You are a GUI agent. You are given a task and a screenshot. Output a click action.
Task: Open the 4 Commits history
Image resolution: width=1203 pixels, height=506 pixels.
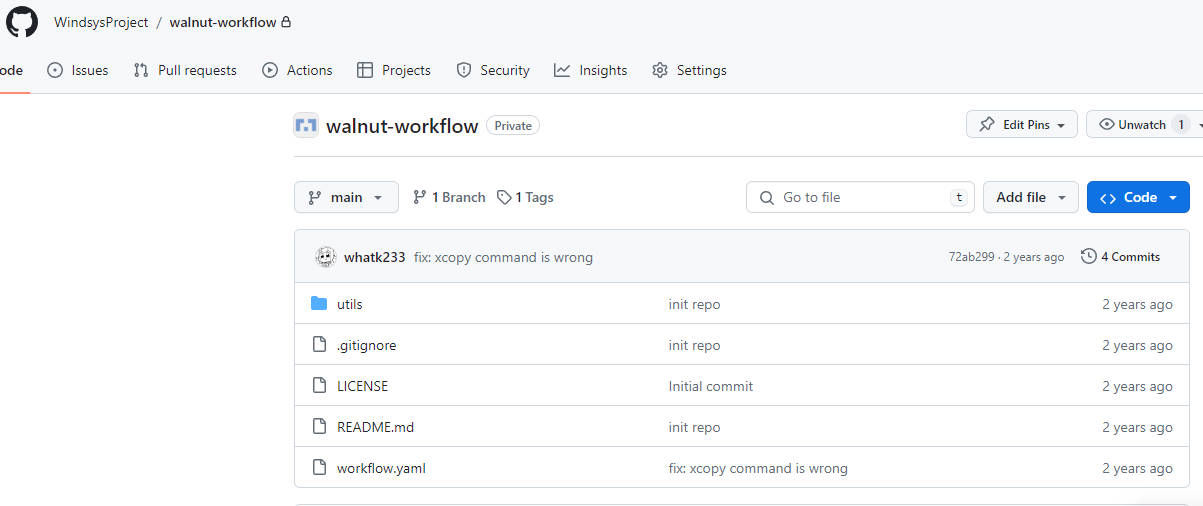pos(1120,257)
